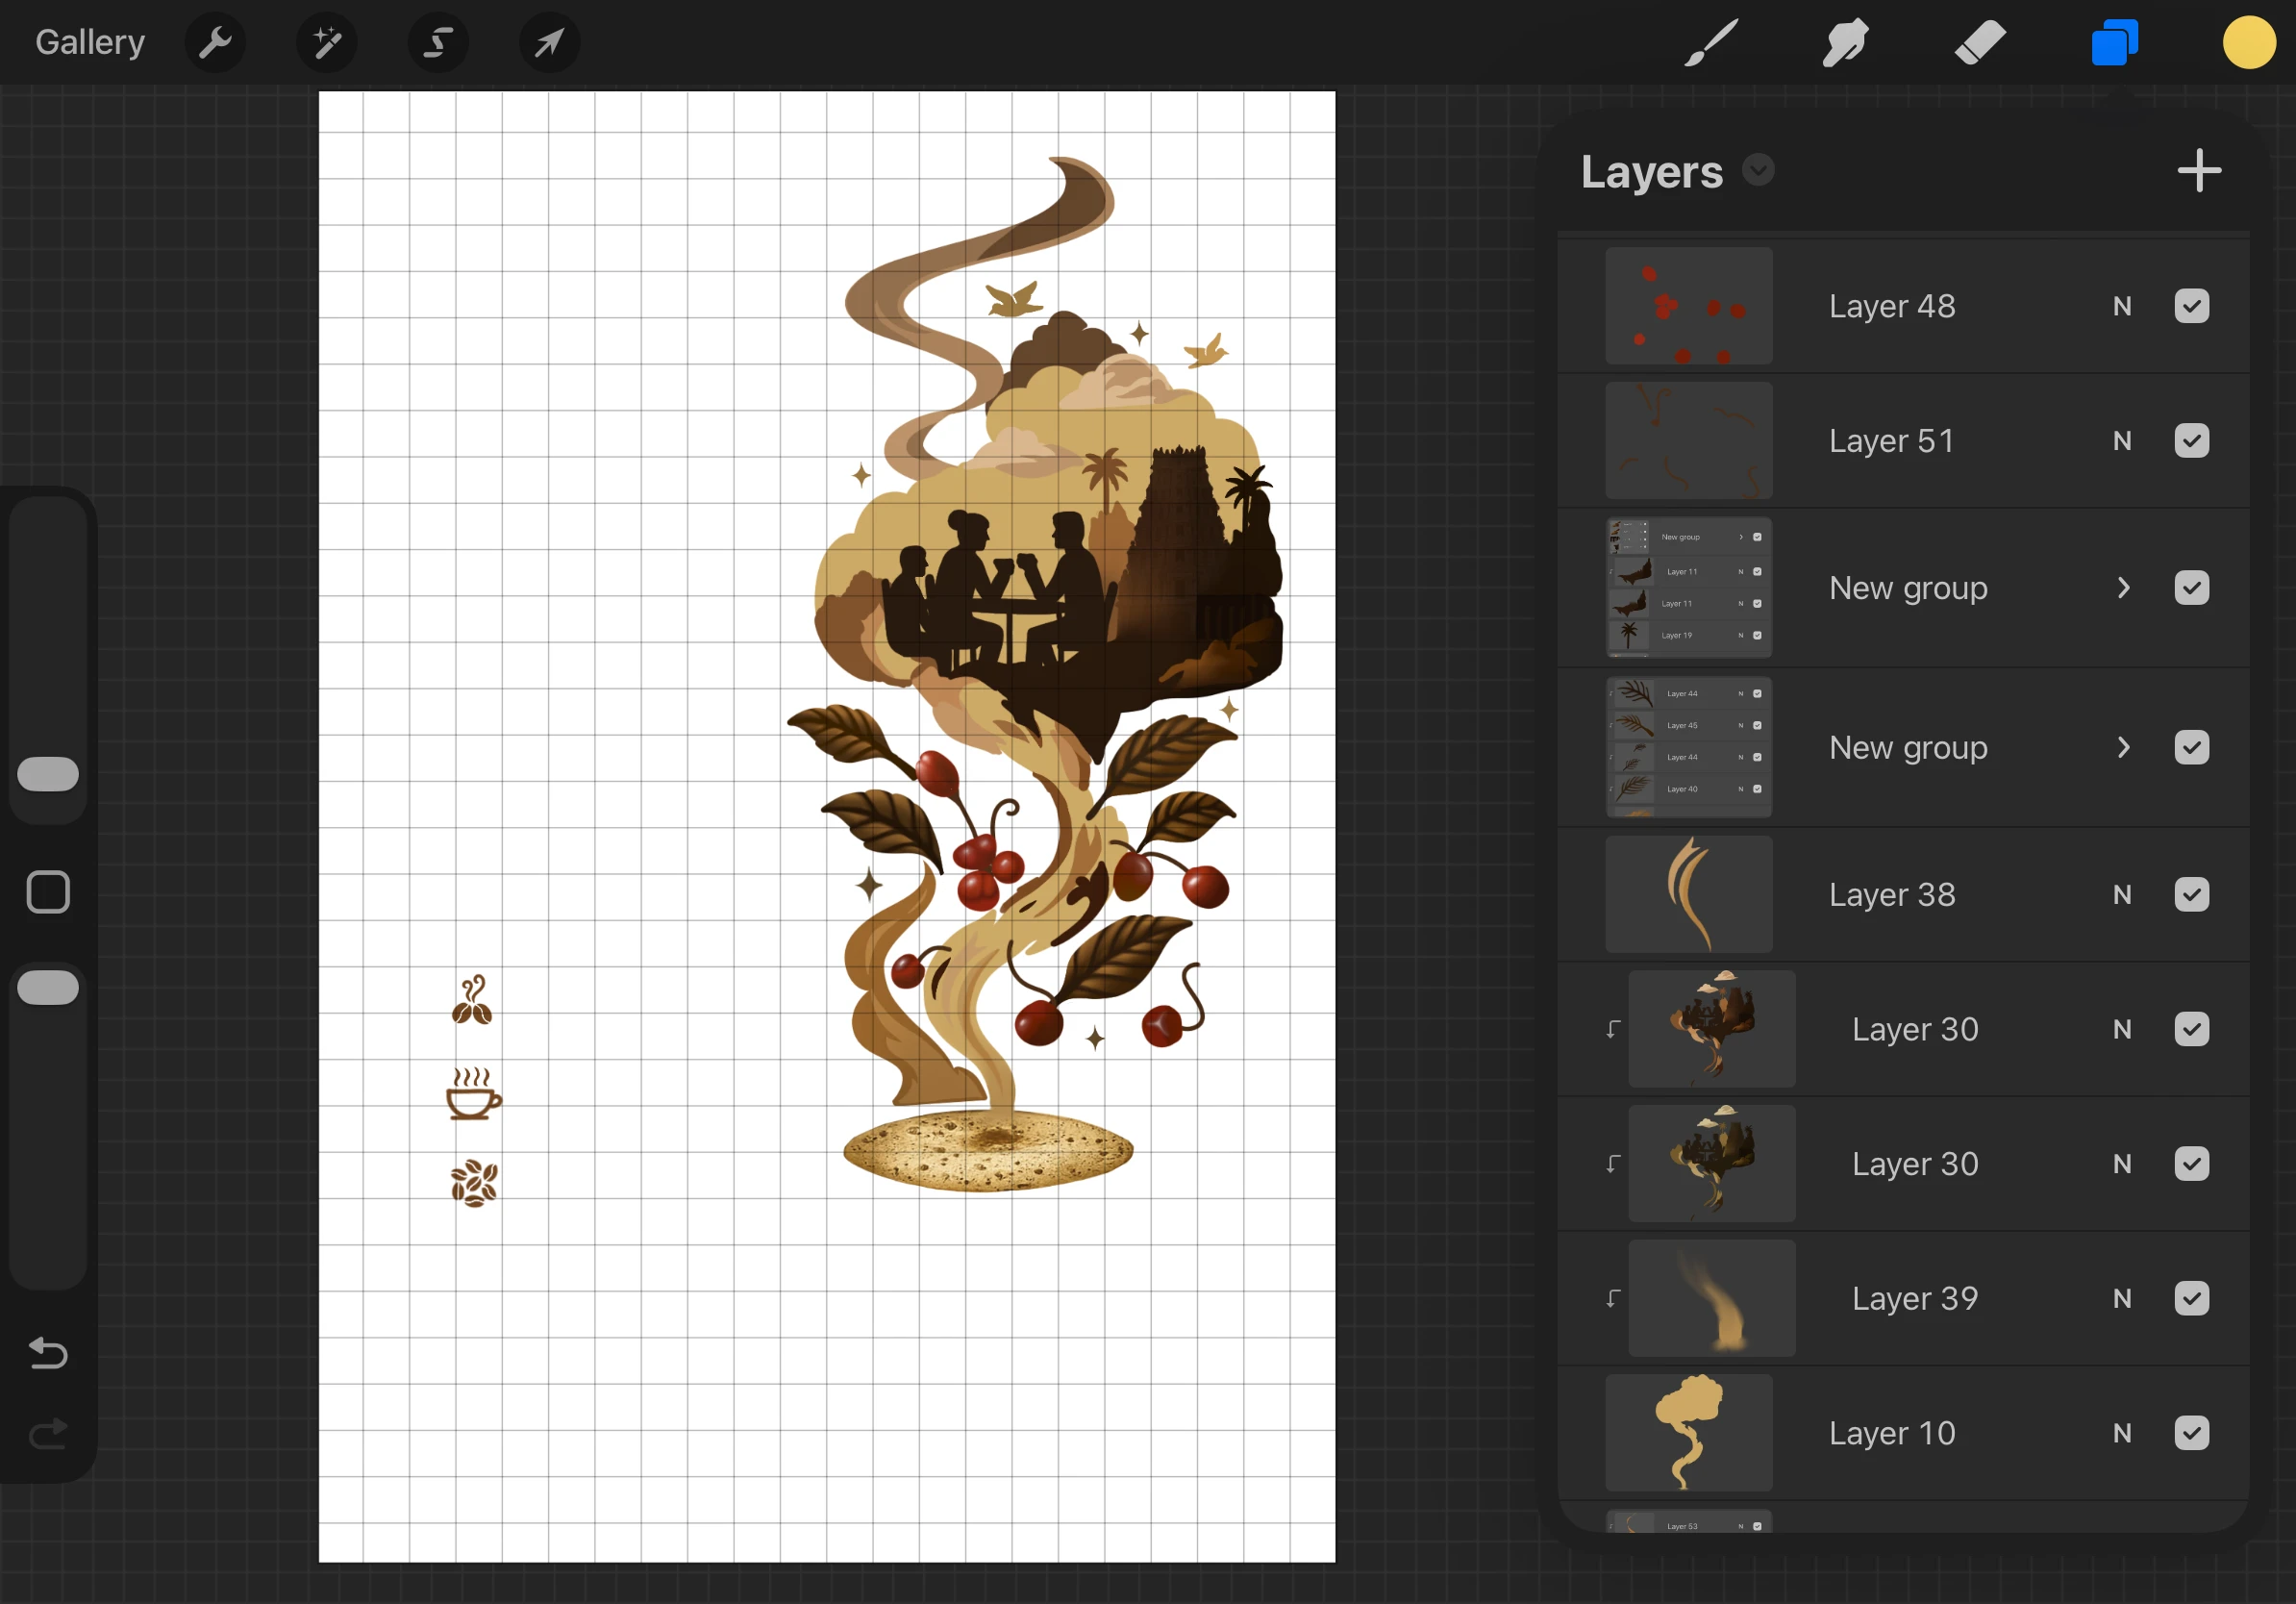Tap the Redo arrow
The height and width of the screenshot is (1604, 2296).
(x=48, y=1434)
